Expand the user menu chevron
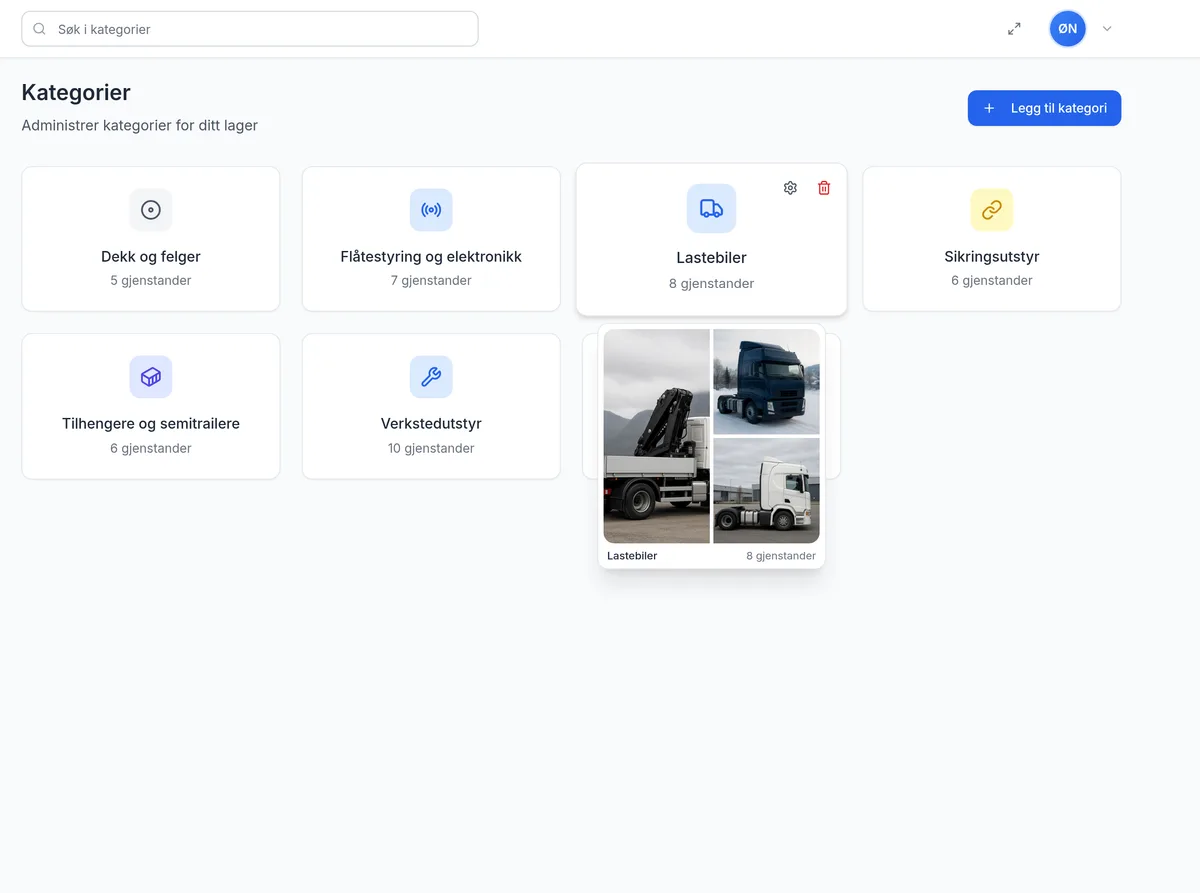Viewport: 1200px width, 893px height. pyautogui.click(x=1107, y=29)
